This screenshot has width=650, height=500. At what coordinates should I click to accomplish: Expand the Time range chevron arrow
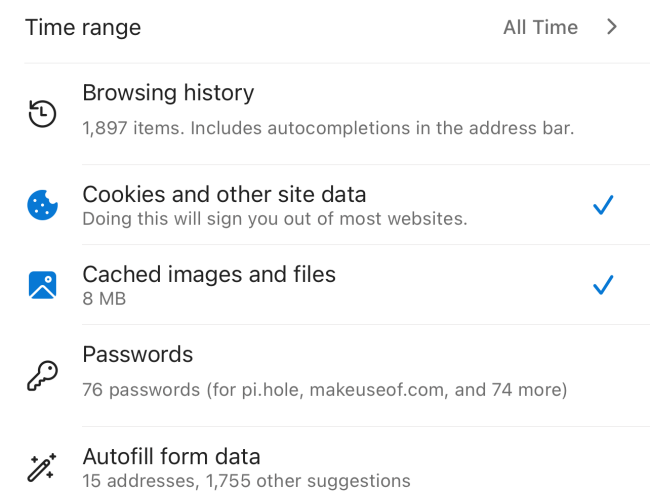point(612,27)
